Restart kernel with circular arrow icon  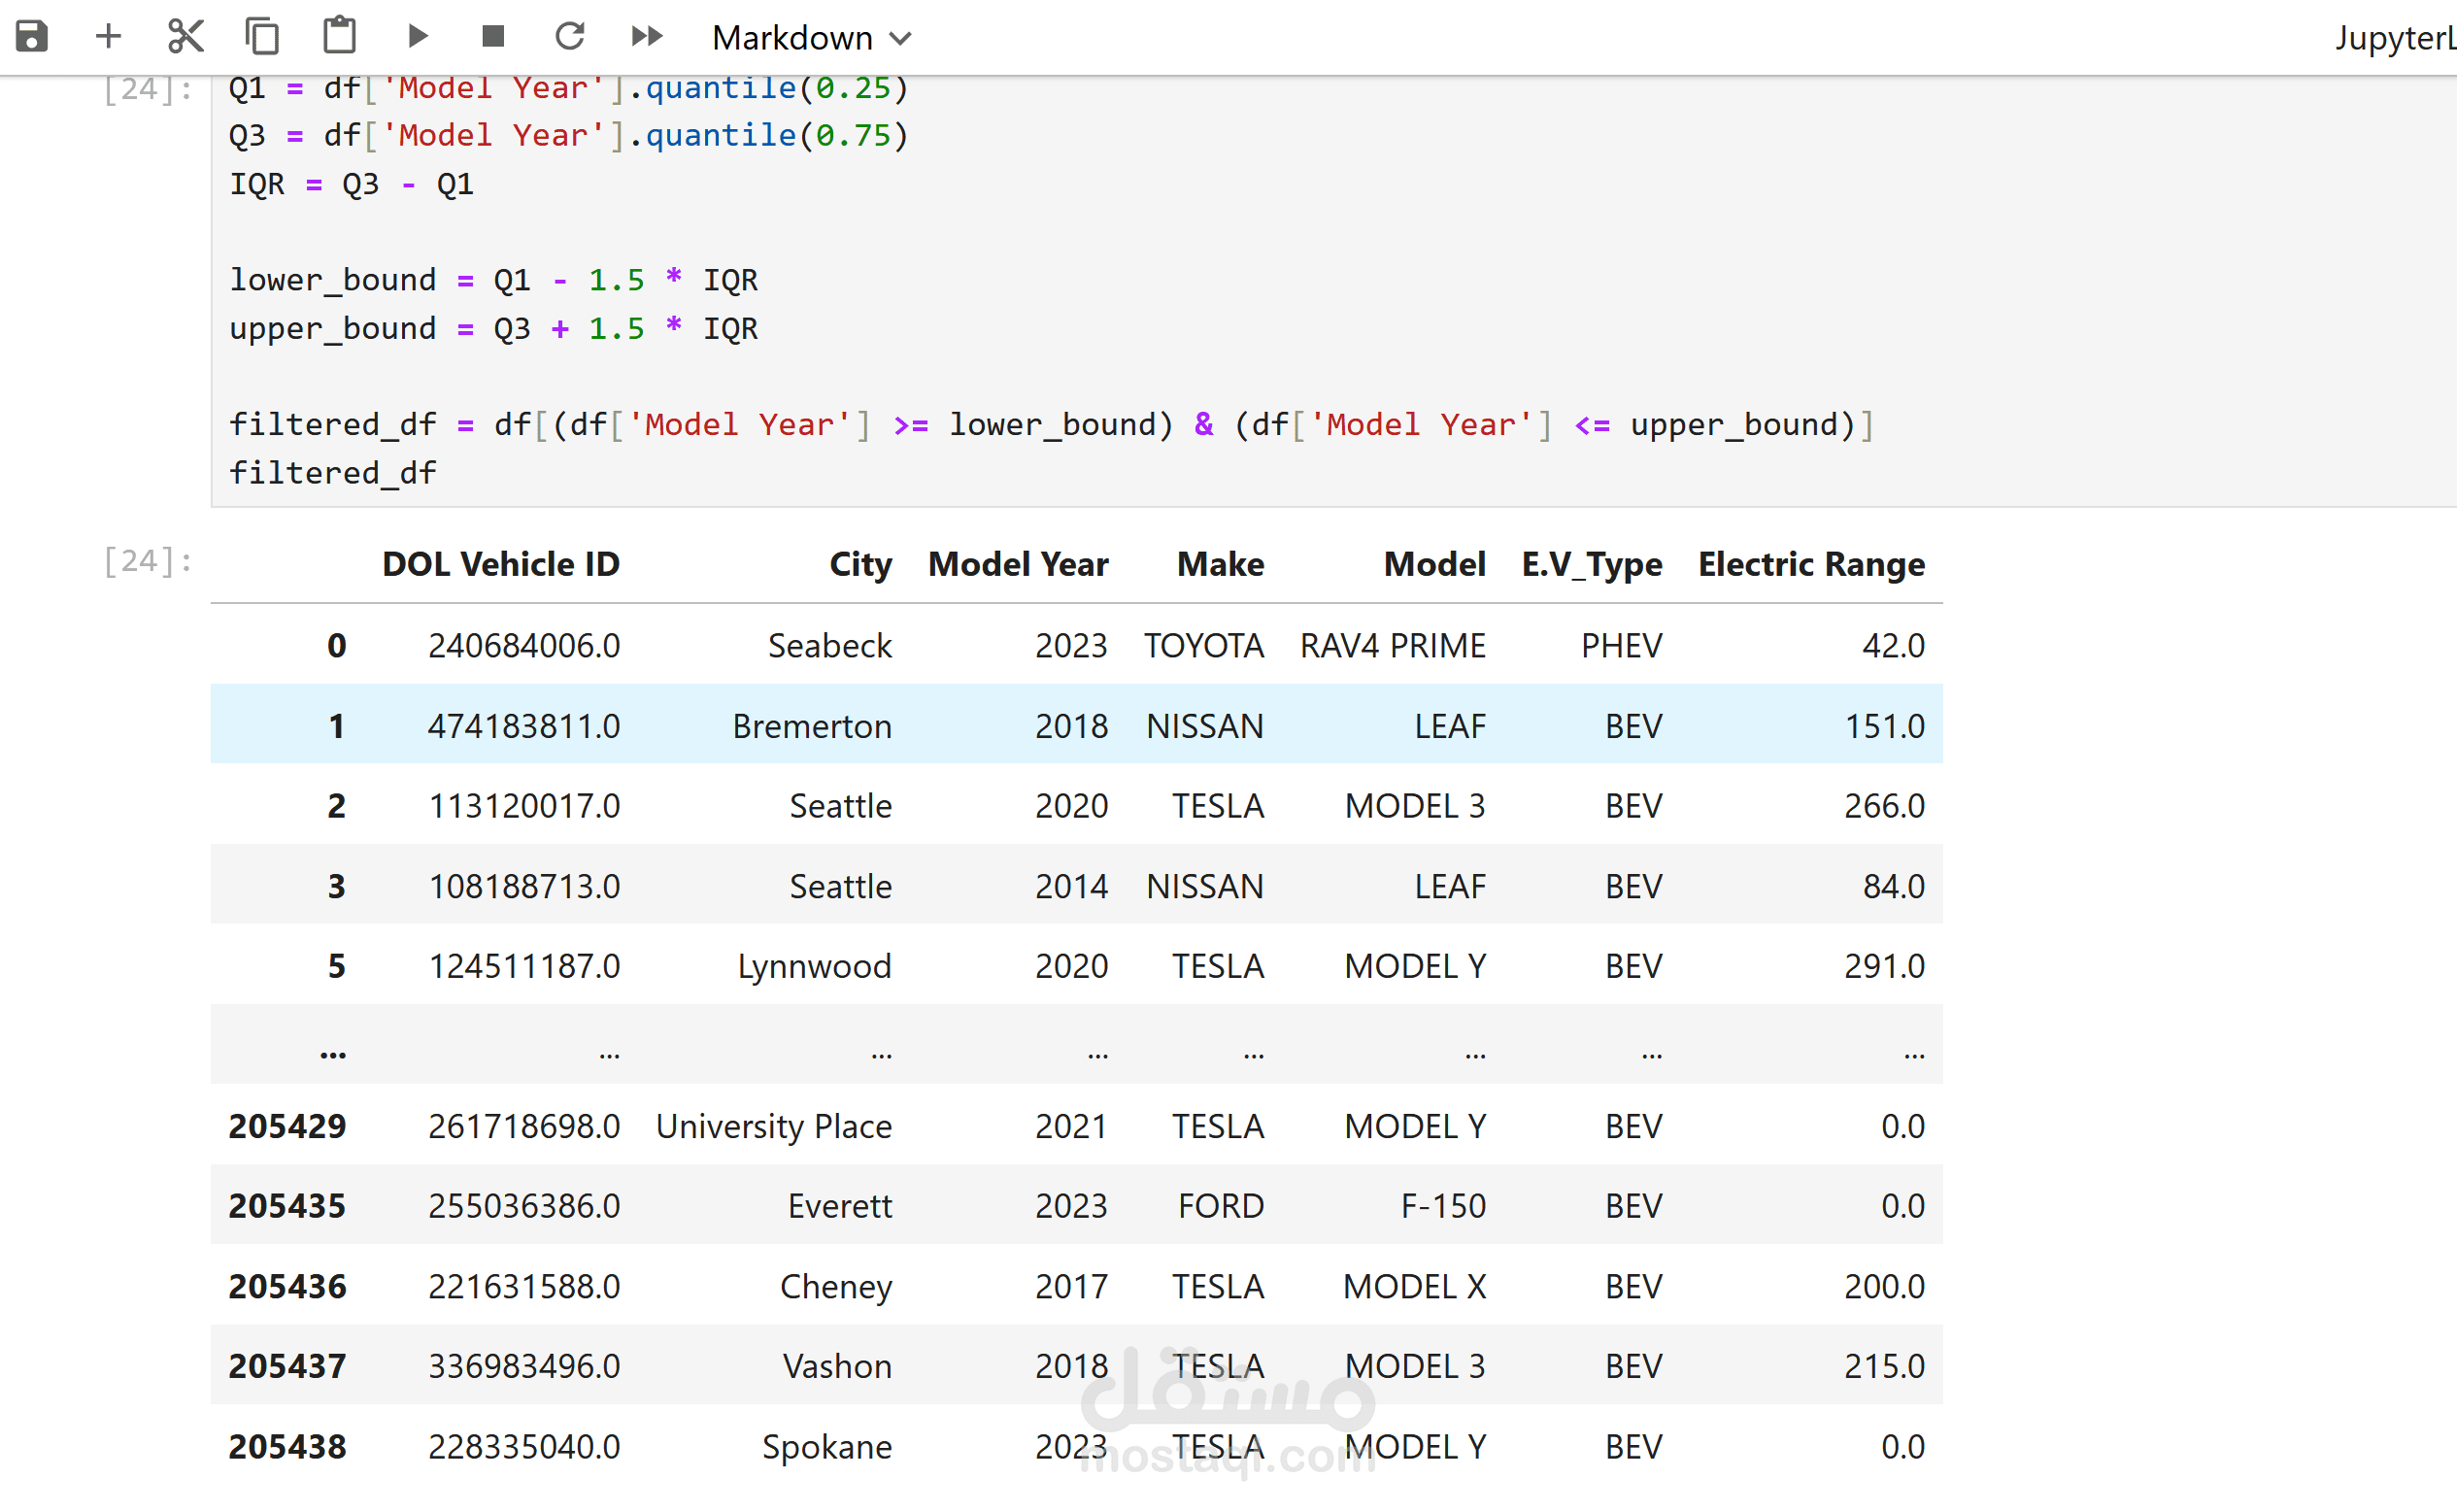570,37
